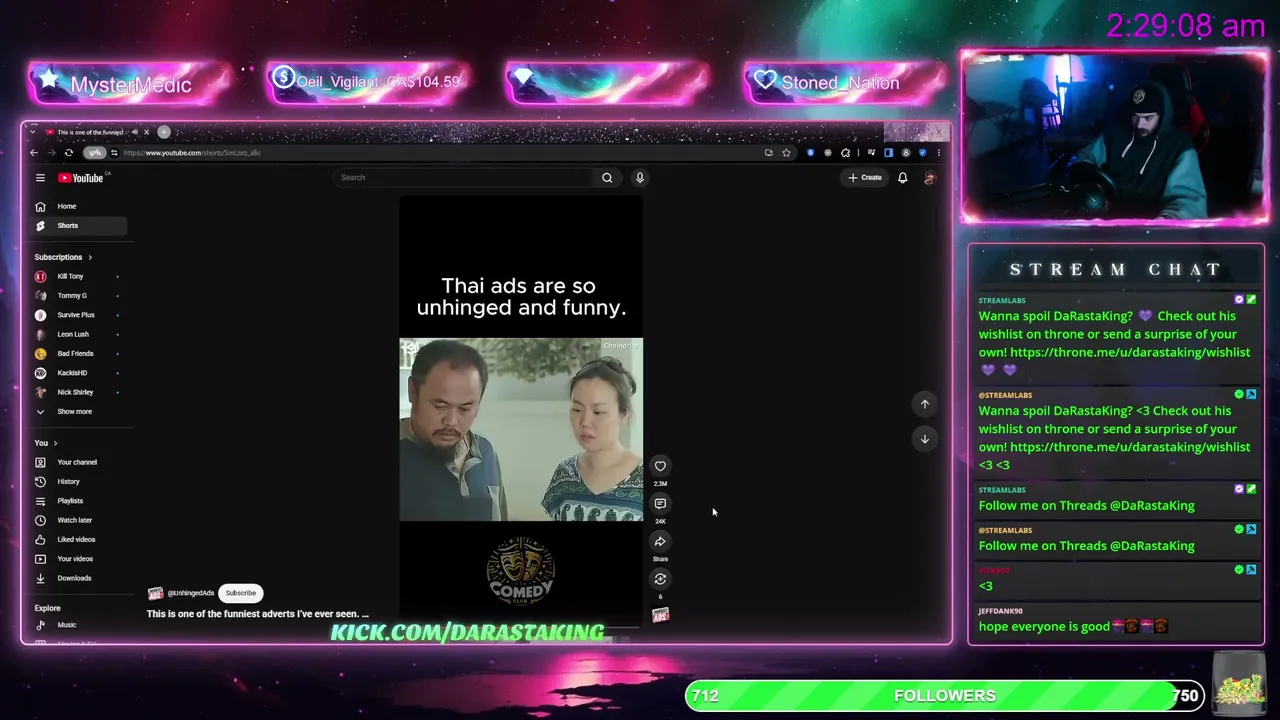1280x720 pixels.
Task: Open the browser extensions puzzle icon
Action: [x=845, y=153]
